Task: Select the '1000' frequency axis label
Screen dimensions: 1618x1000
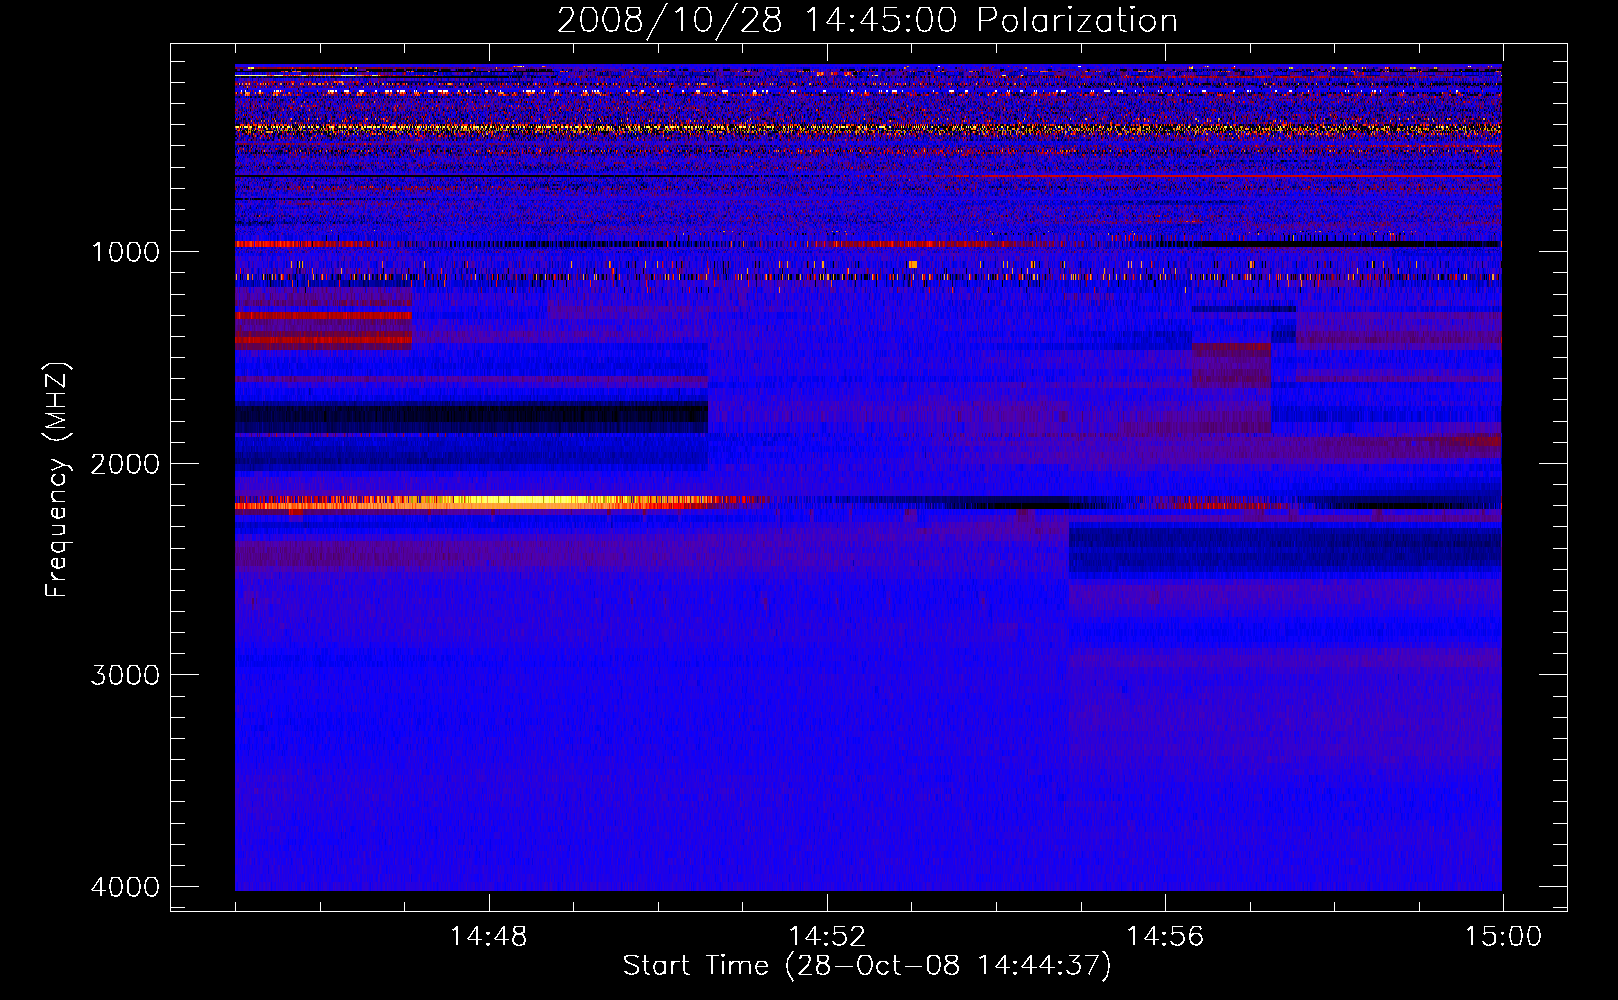Action: 125,252
